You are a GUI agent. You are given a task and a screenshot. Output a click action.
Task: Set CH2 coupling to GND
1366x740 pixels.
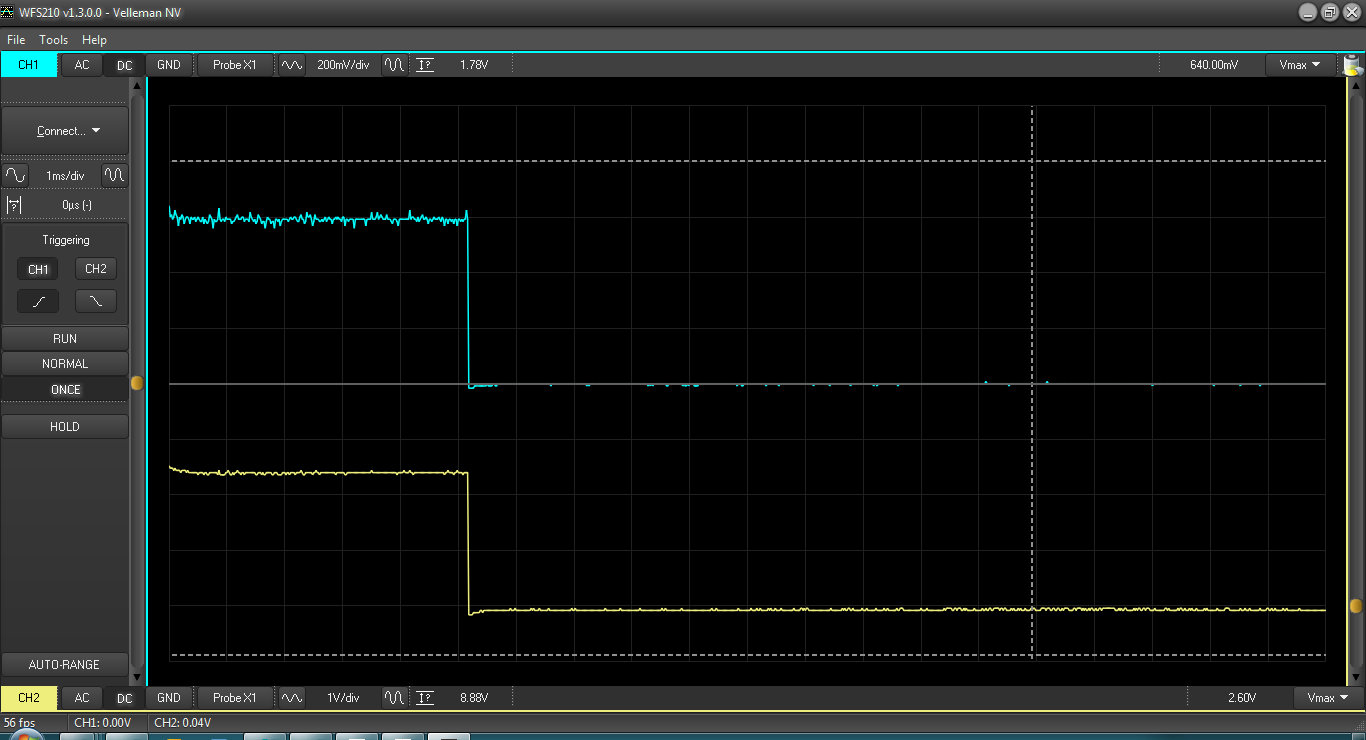(169, 697)
